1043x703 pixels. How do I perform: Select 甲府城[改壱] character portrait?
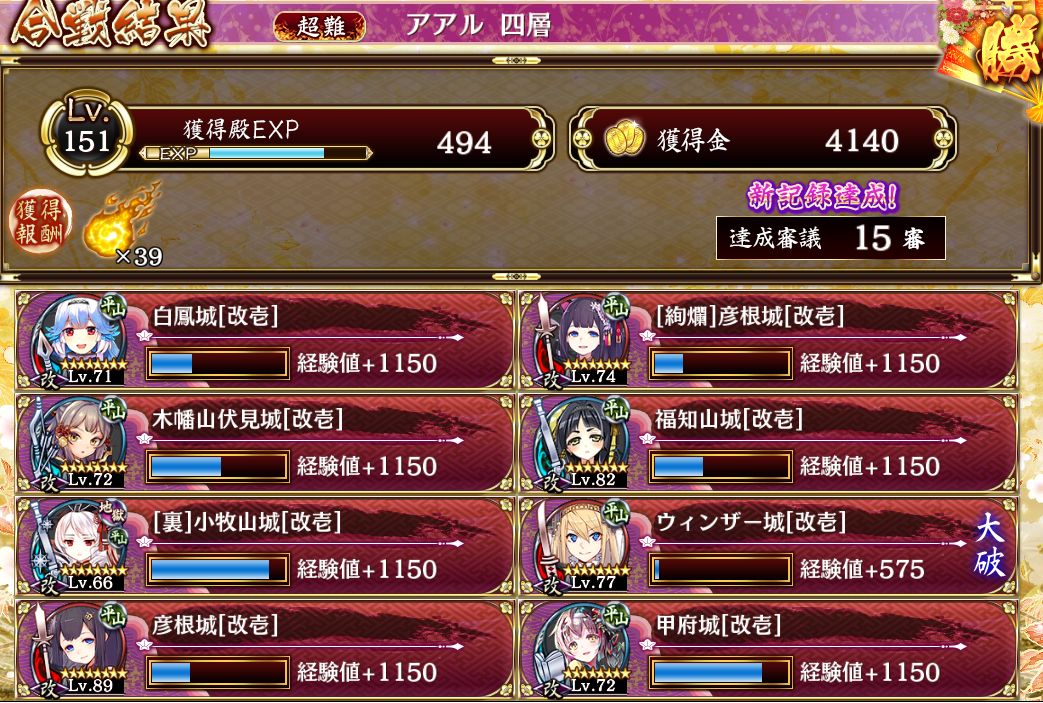click(579, 648)
